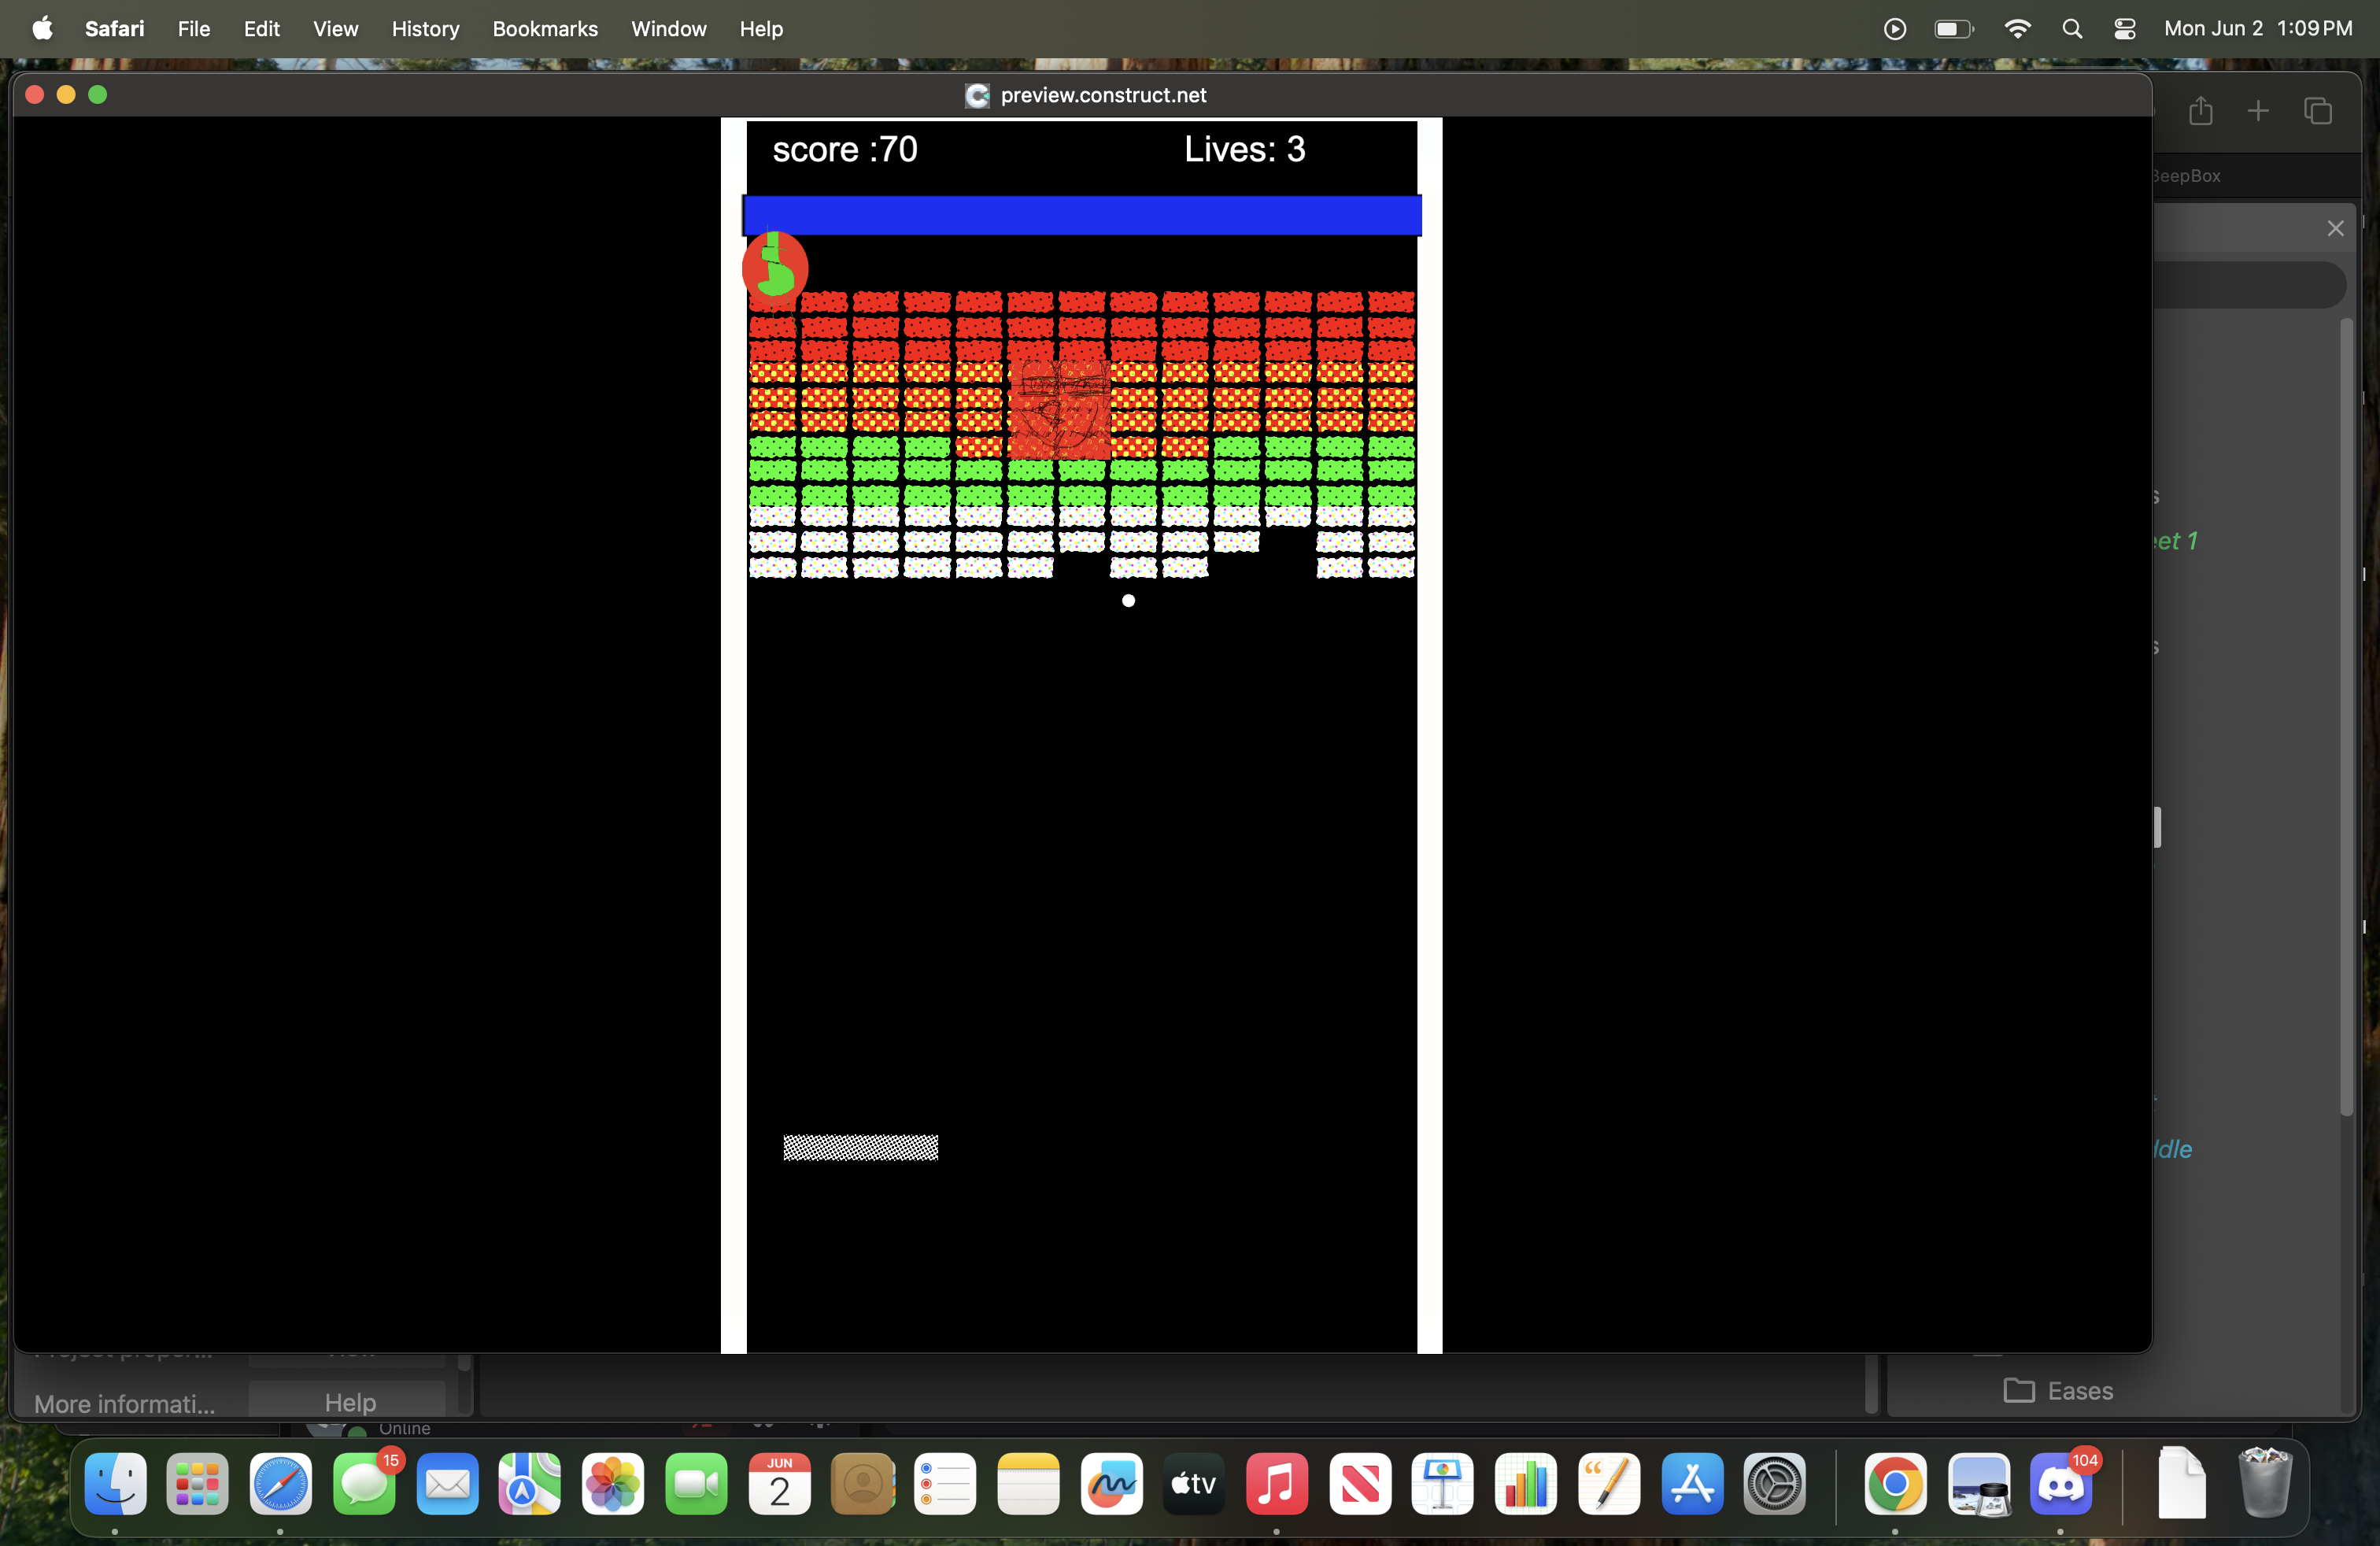Open Spotlight search in menu bar
The height and width of the screenshot is (1546, 2380).
tap(2072, 29)
